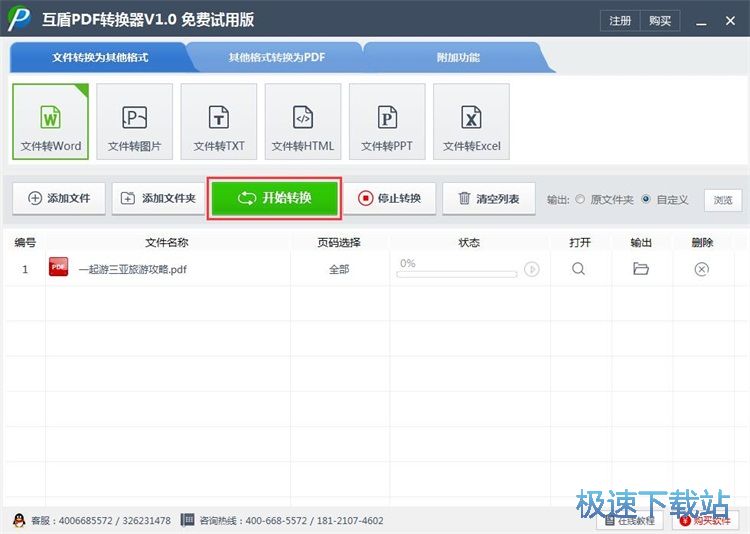Close the 互盾PDF转换器 window
The height and width of the screenshot is (534, 750).
(x=730, y=21)
